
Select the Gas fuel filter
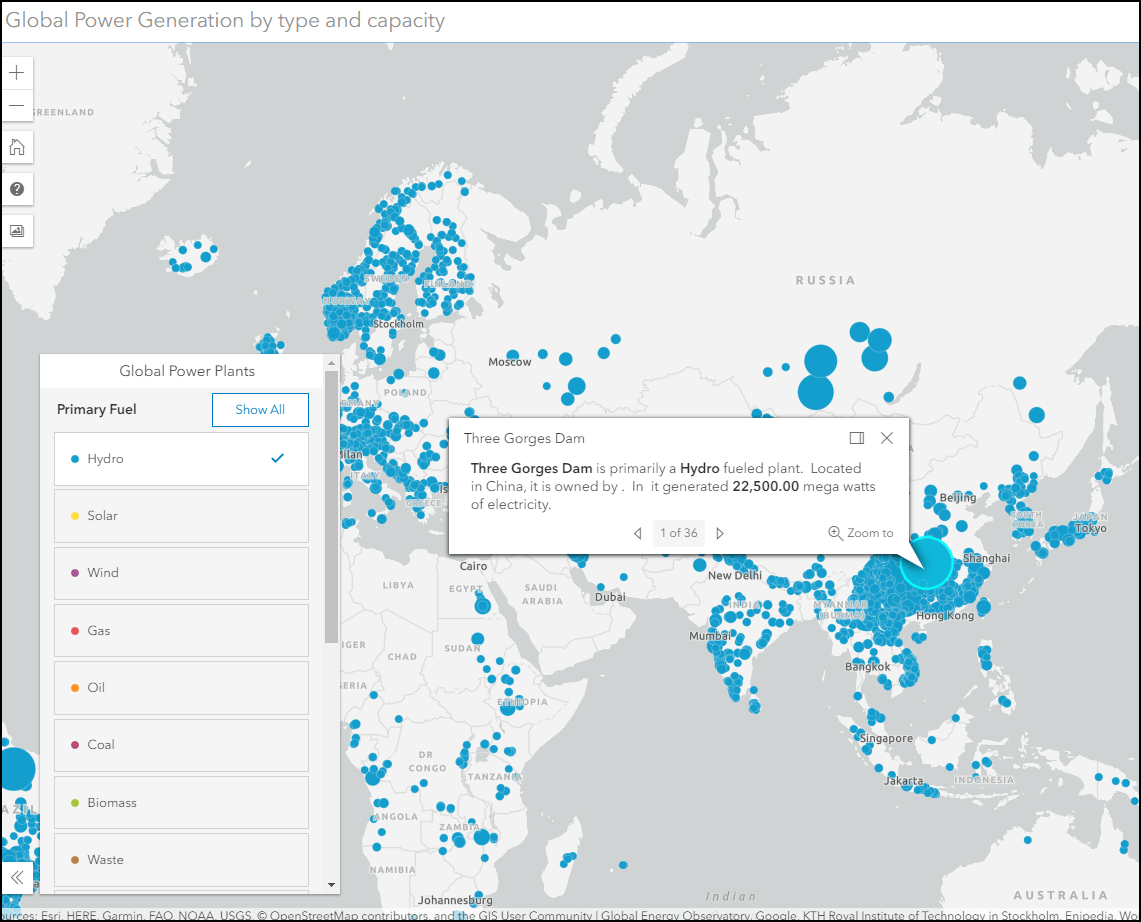point(181,630)
